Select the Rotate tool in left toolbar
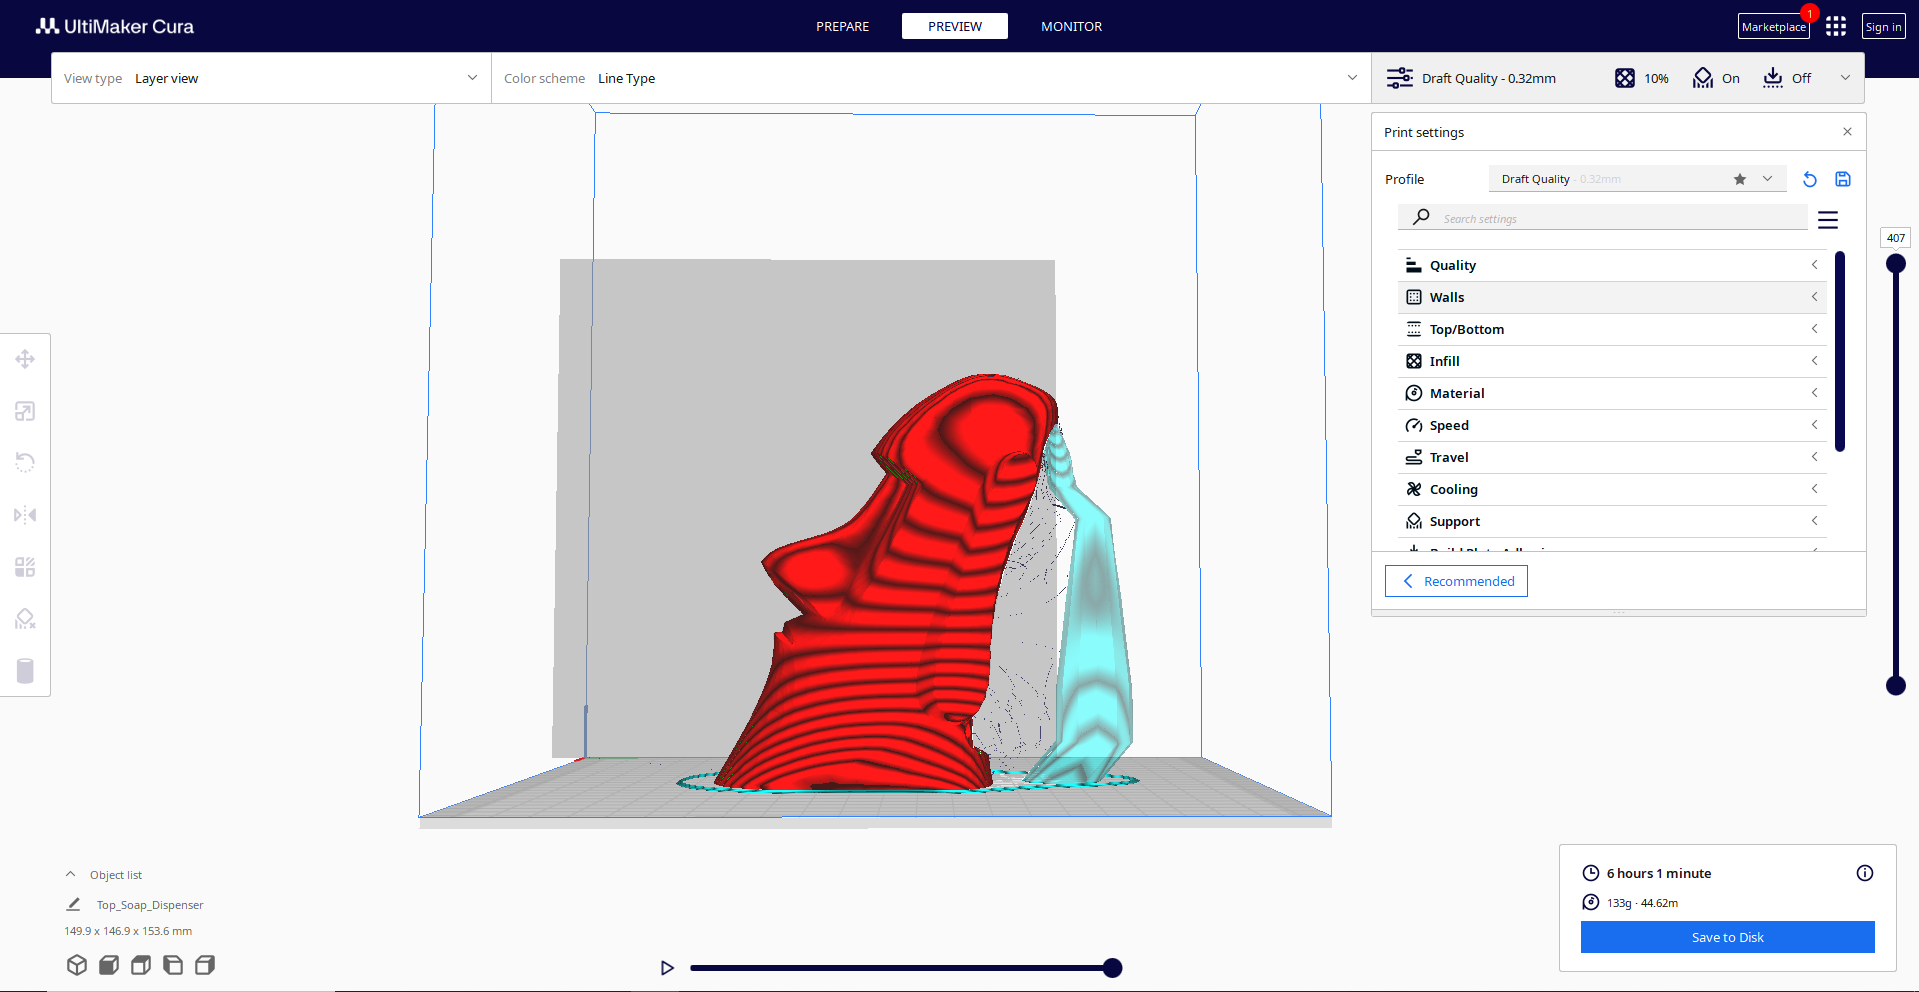Image resolution: width=1919 pixels, height=992 pixels. tap(25, 463)
